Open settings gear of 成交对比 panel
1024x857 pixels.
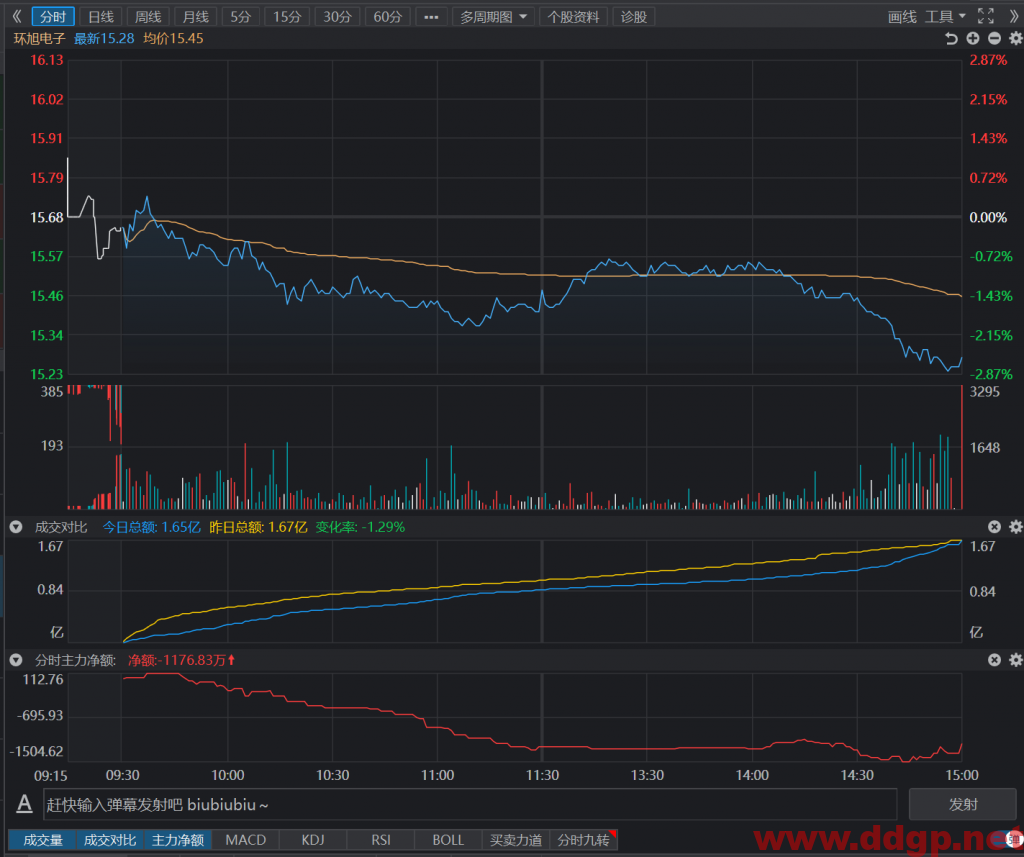(1016, 526)
